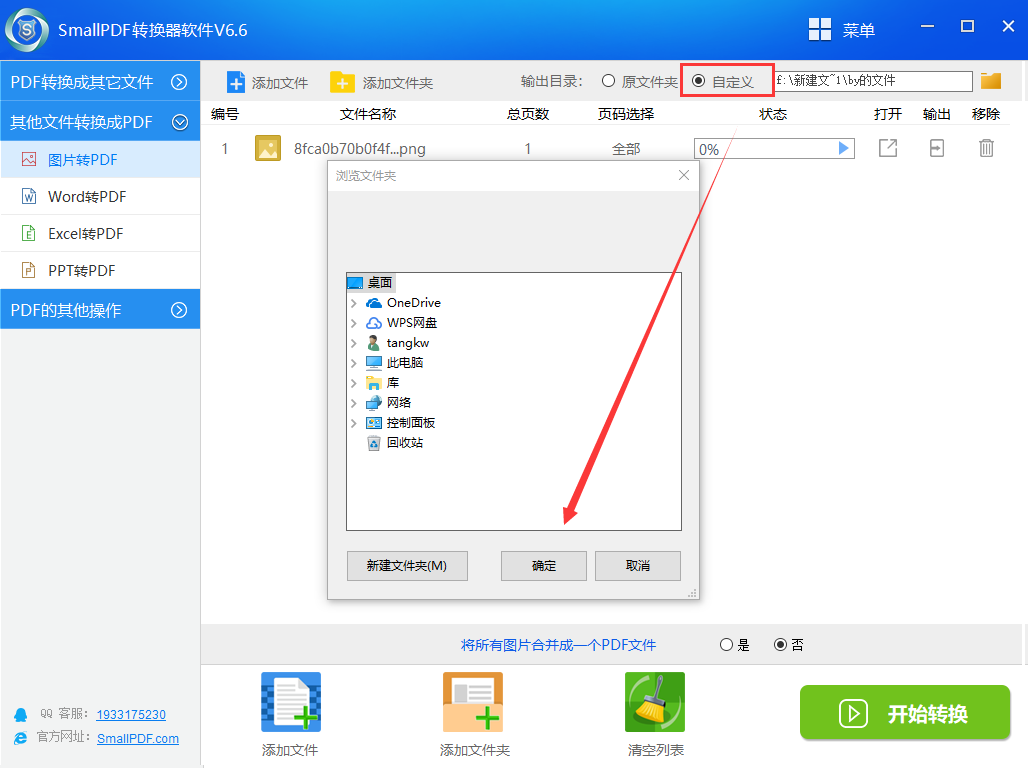This screenshot has width=1028, height=768.
Task: Click the 输出 folder icon in row 1
Action: (937, 148)
